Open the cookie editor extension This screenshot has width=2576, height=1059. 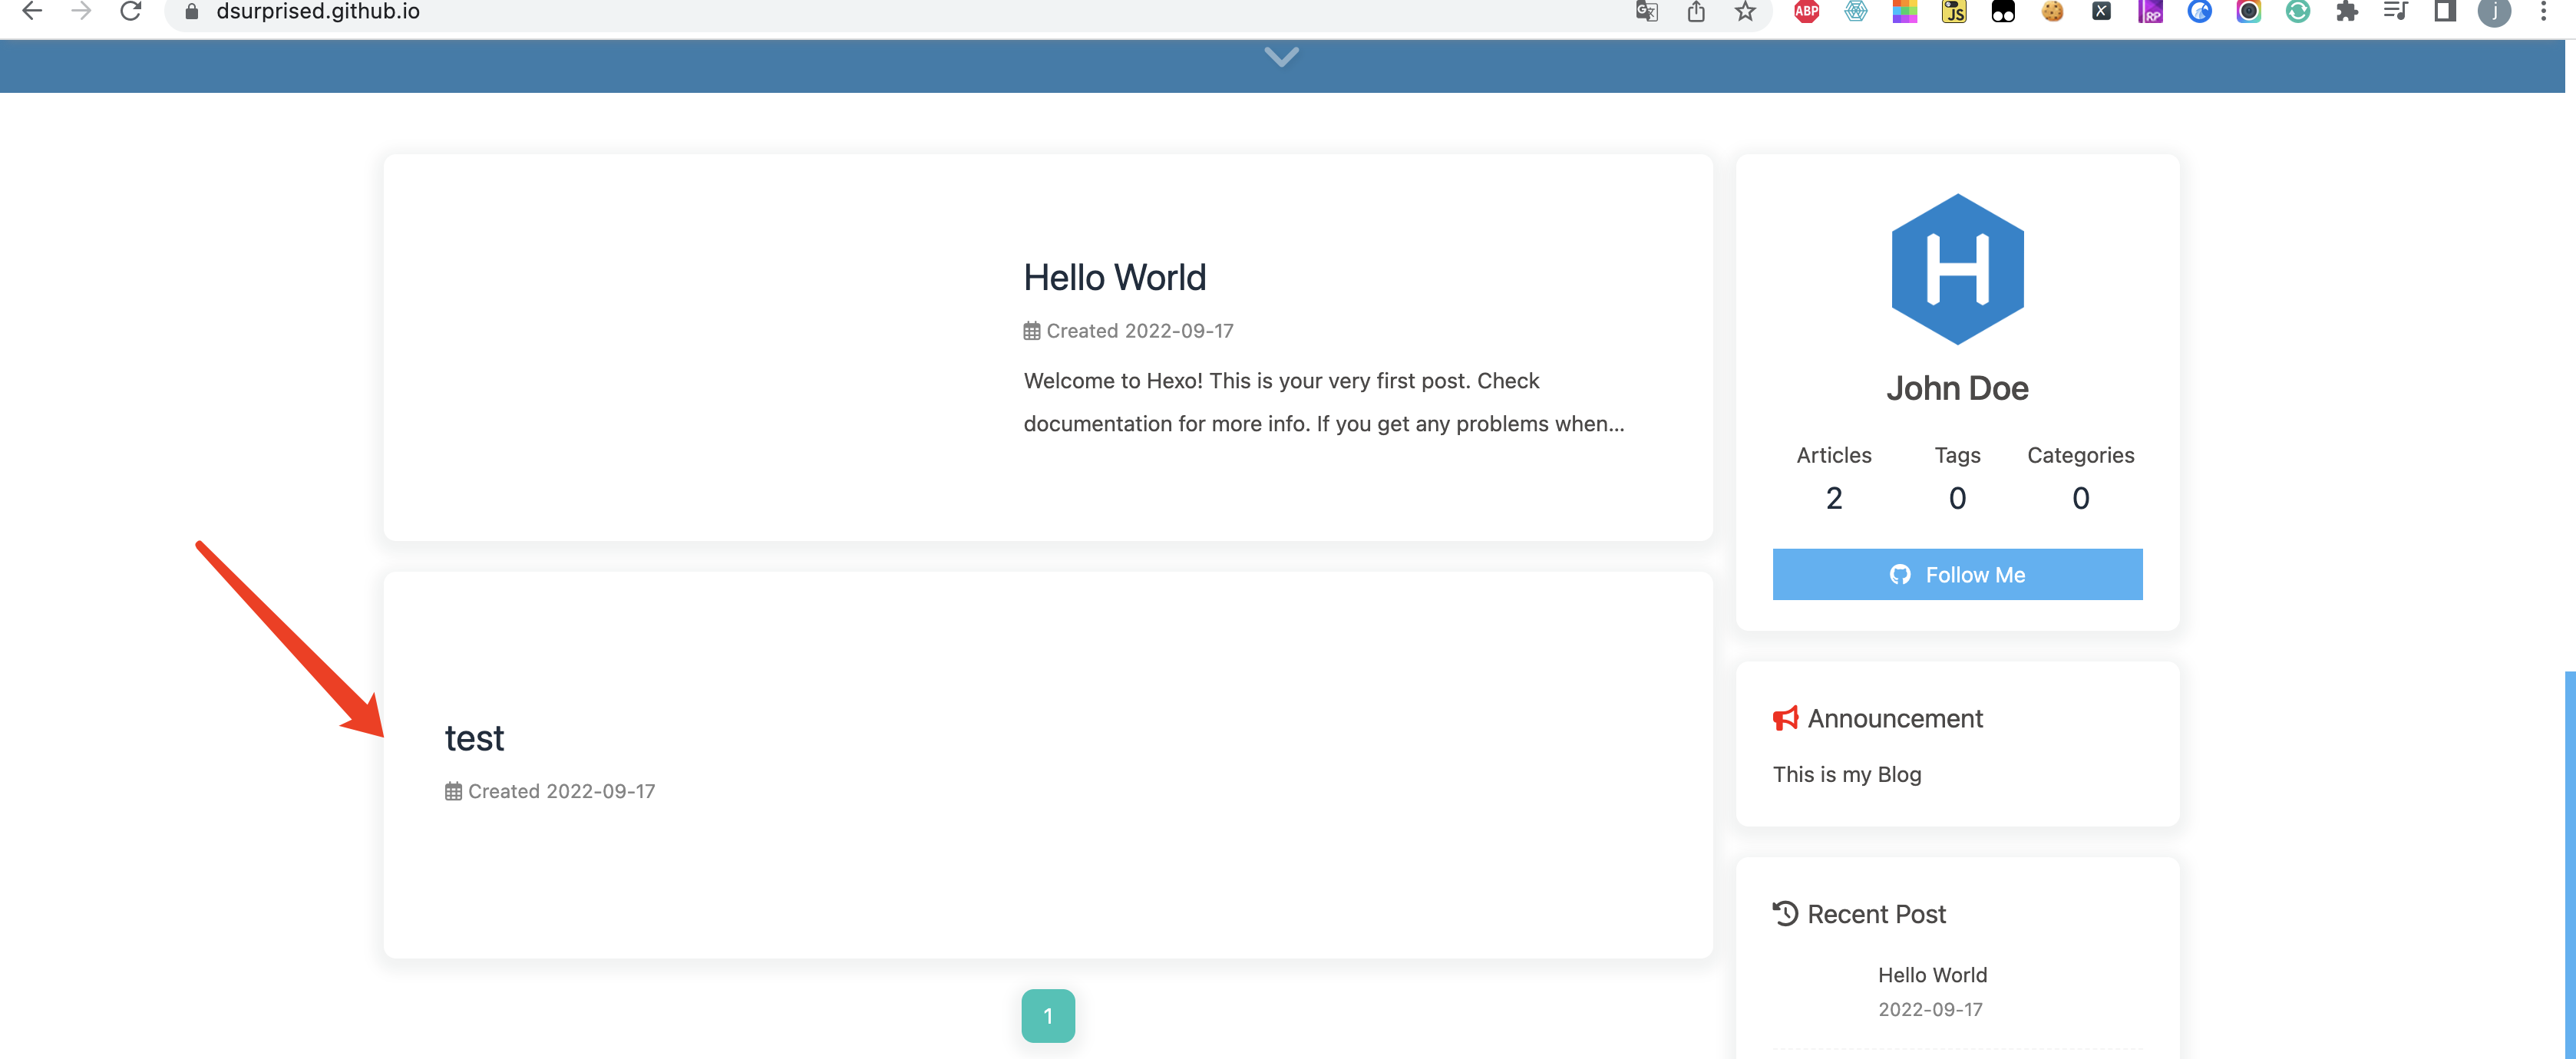click(x=2052, y=11)
